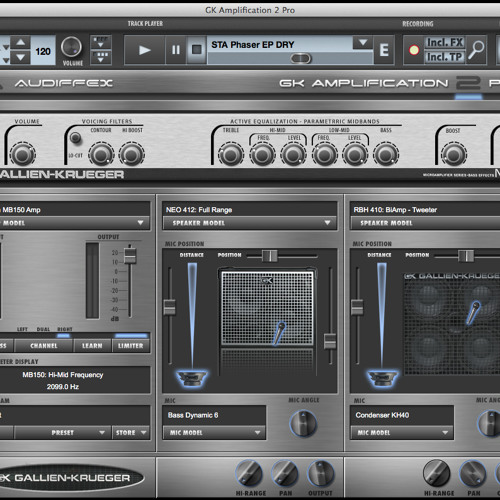Click the '2099.0 Hz' value
Viewport: 500px width, 500px height.
tap(63, 387)
